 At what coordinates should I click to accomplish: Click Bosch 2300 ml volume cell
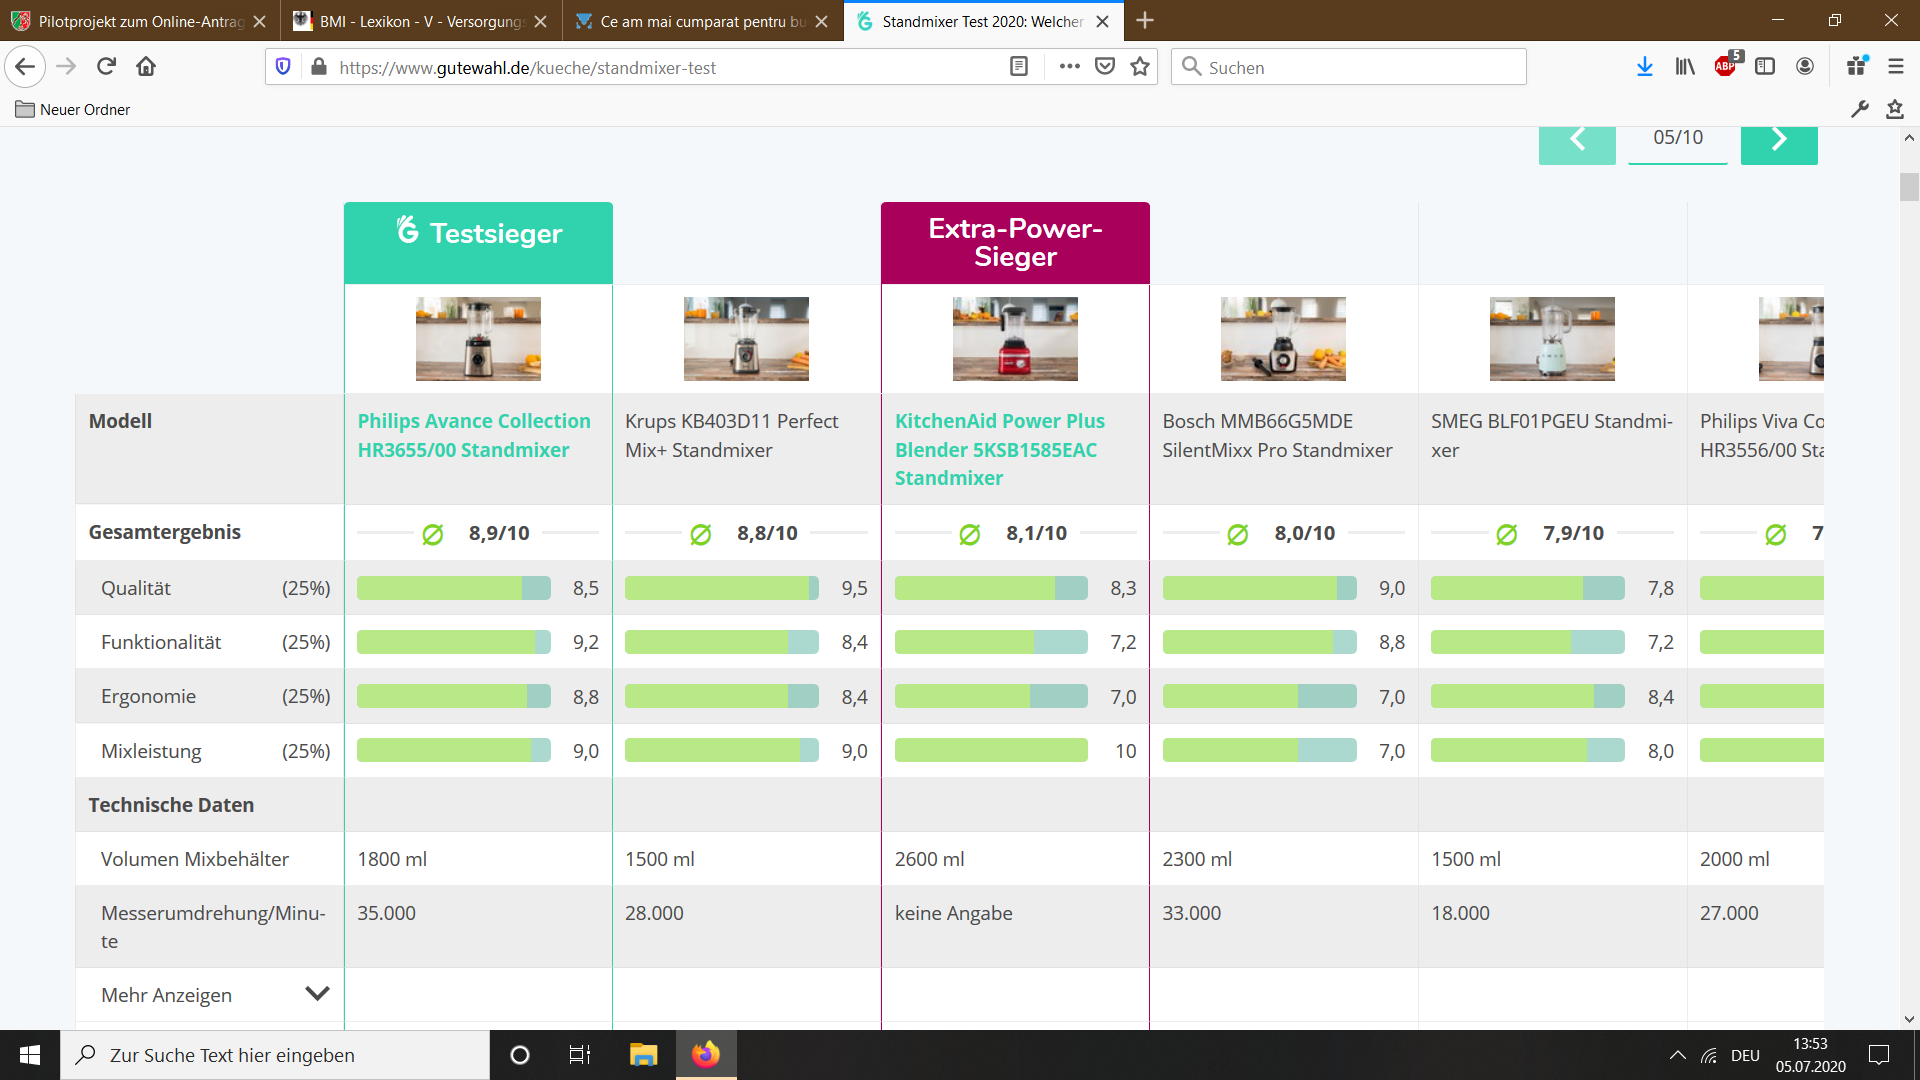click(x=1283, y=859)
